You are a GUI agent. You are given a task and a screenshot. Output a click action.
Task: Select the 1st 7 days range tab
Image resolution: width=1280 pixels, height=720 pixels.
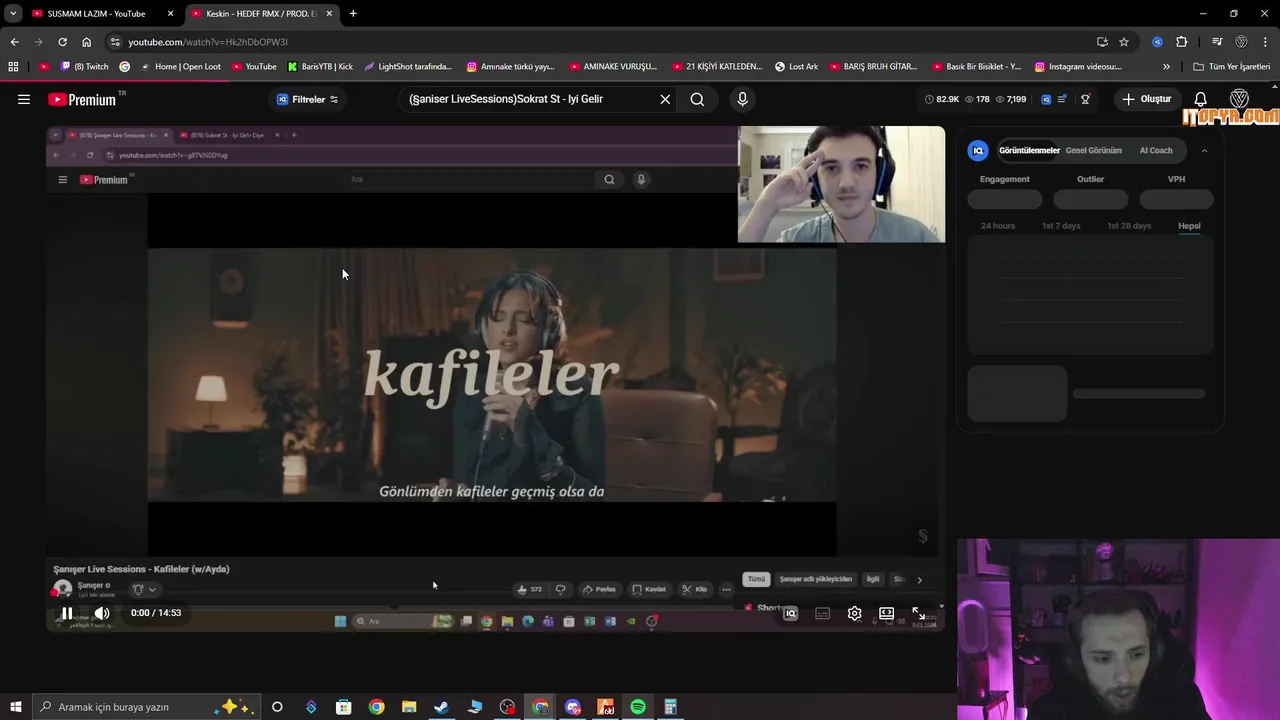click(x=1061, y=226)
